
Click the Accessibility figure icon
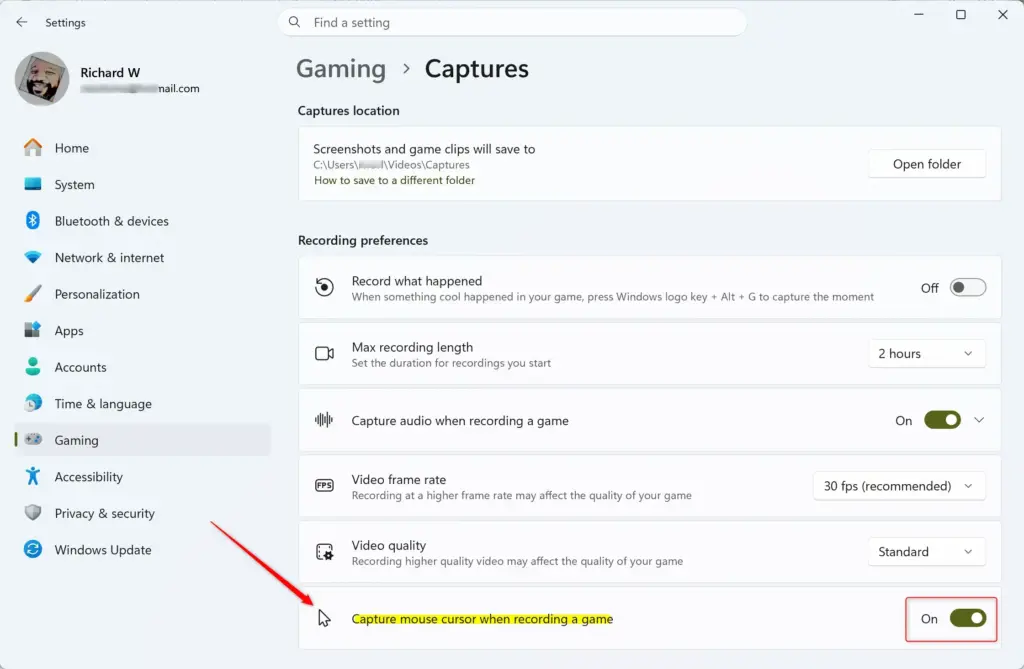(x=33, y=476)
